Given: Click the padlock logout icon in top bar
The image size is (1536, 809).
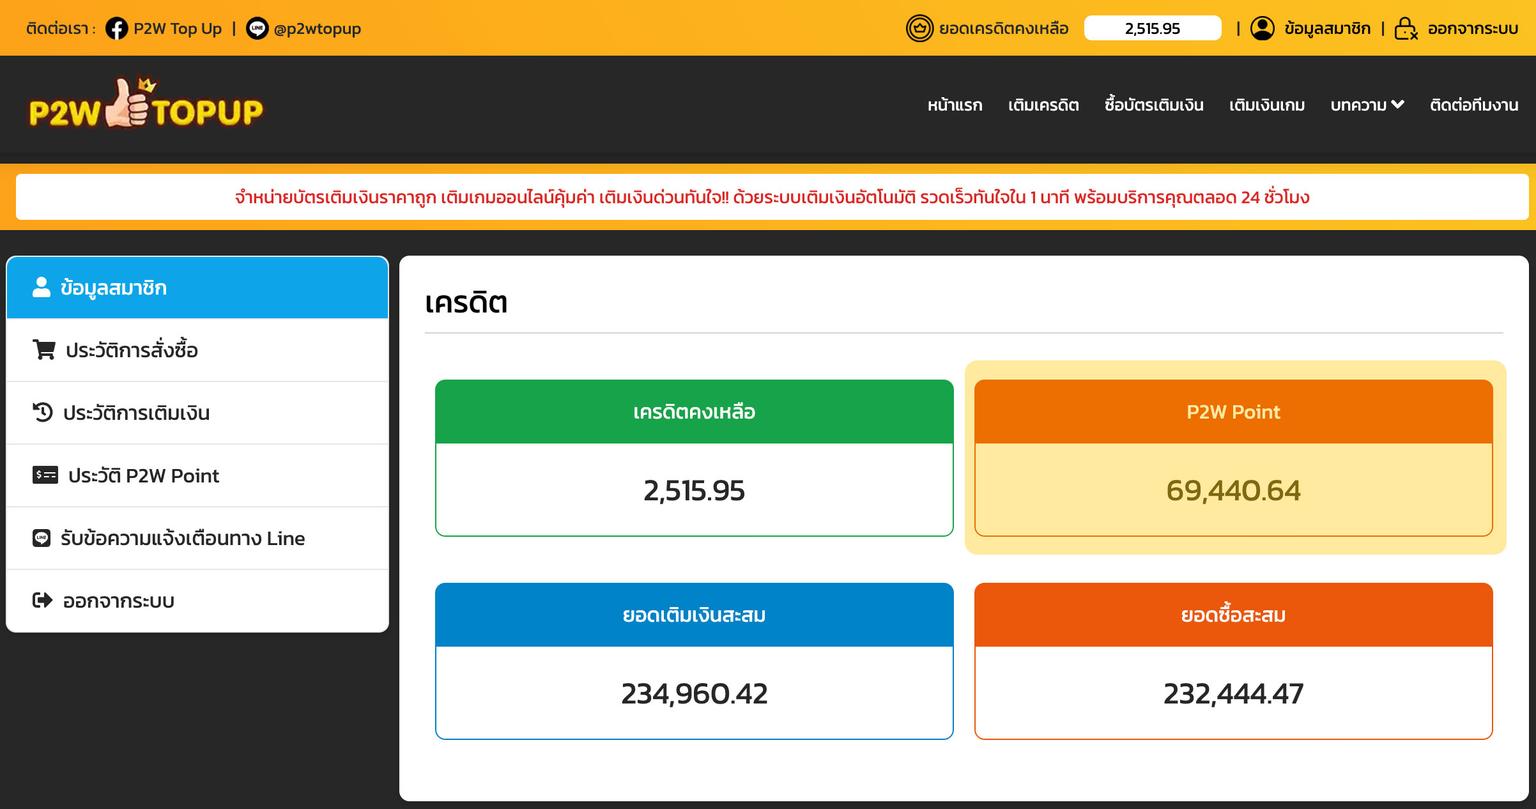Looking at the screenshot, I should pyautogui.click(x=1406, y=28).
